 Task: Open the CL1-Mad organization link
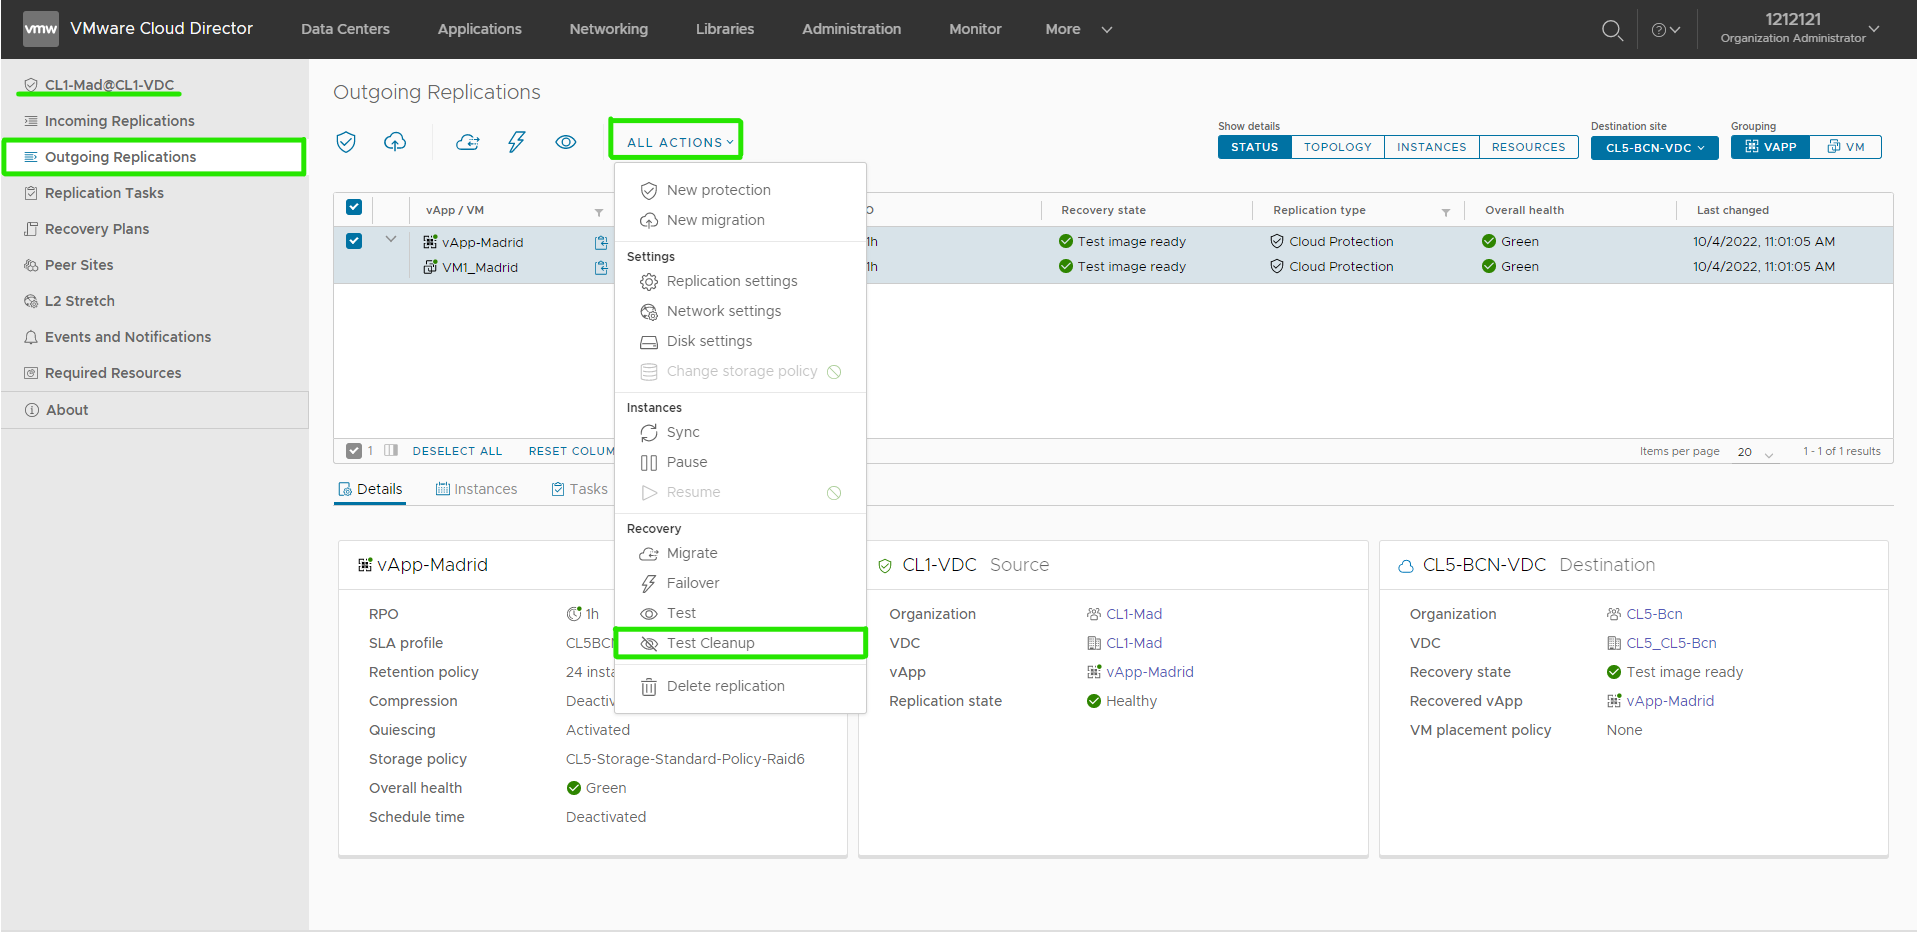click(x=1134, y=614)
